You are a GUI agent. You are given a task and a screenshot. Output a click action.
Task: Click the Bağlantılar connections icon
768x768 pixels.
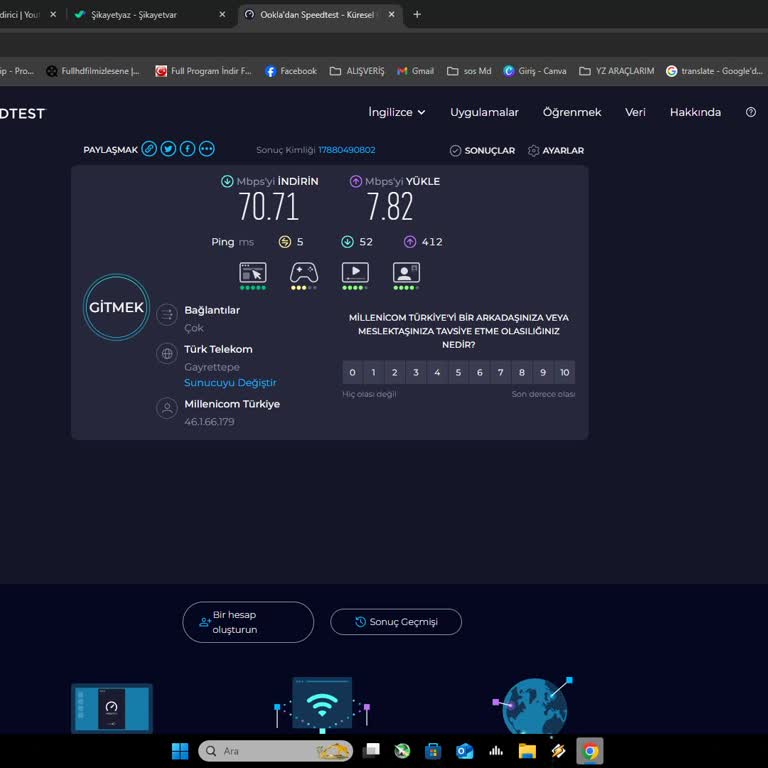point(167,314)
